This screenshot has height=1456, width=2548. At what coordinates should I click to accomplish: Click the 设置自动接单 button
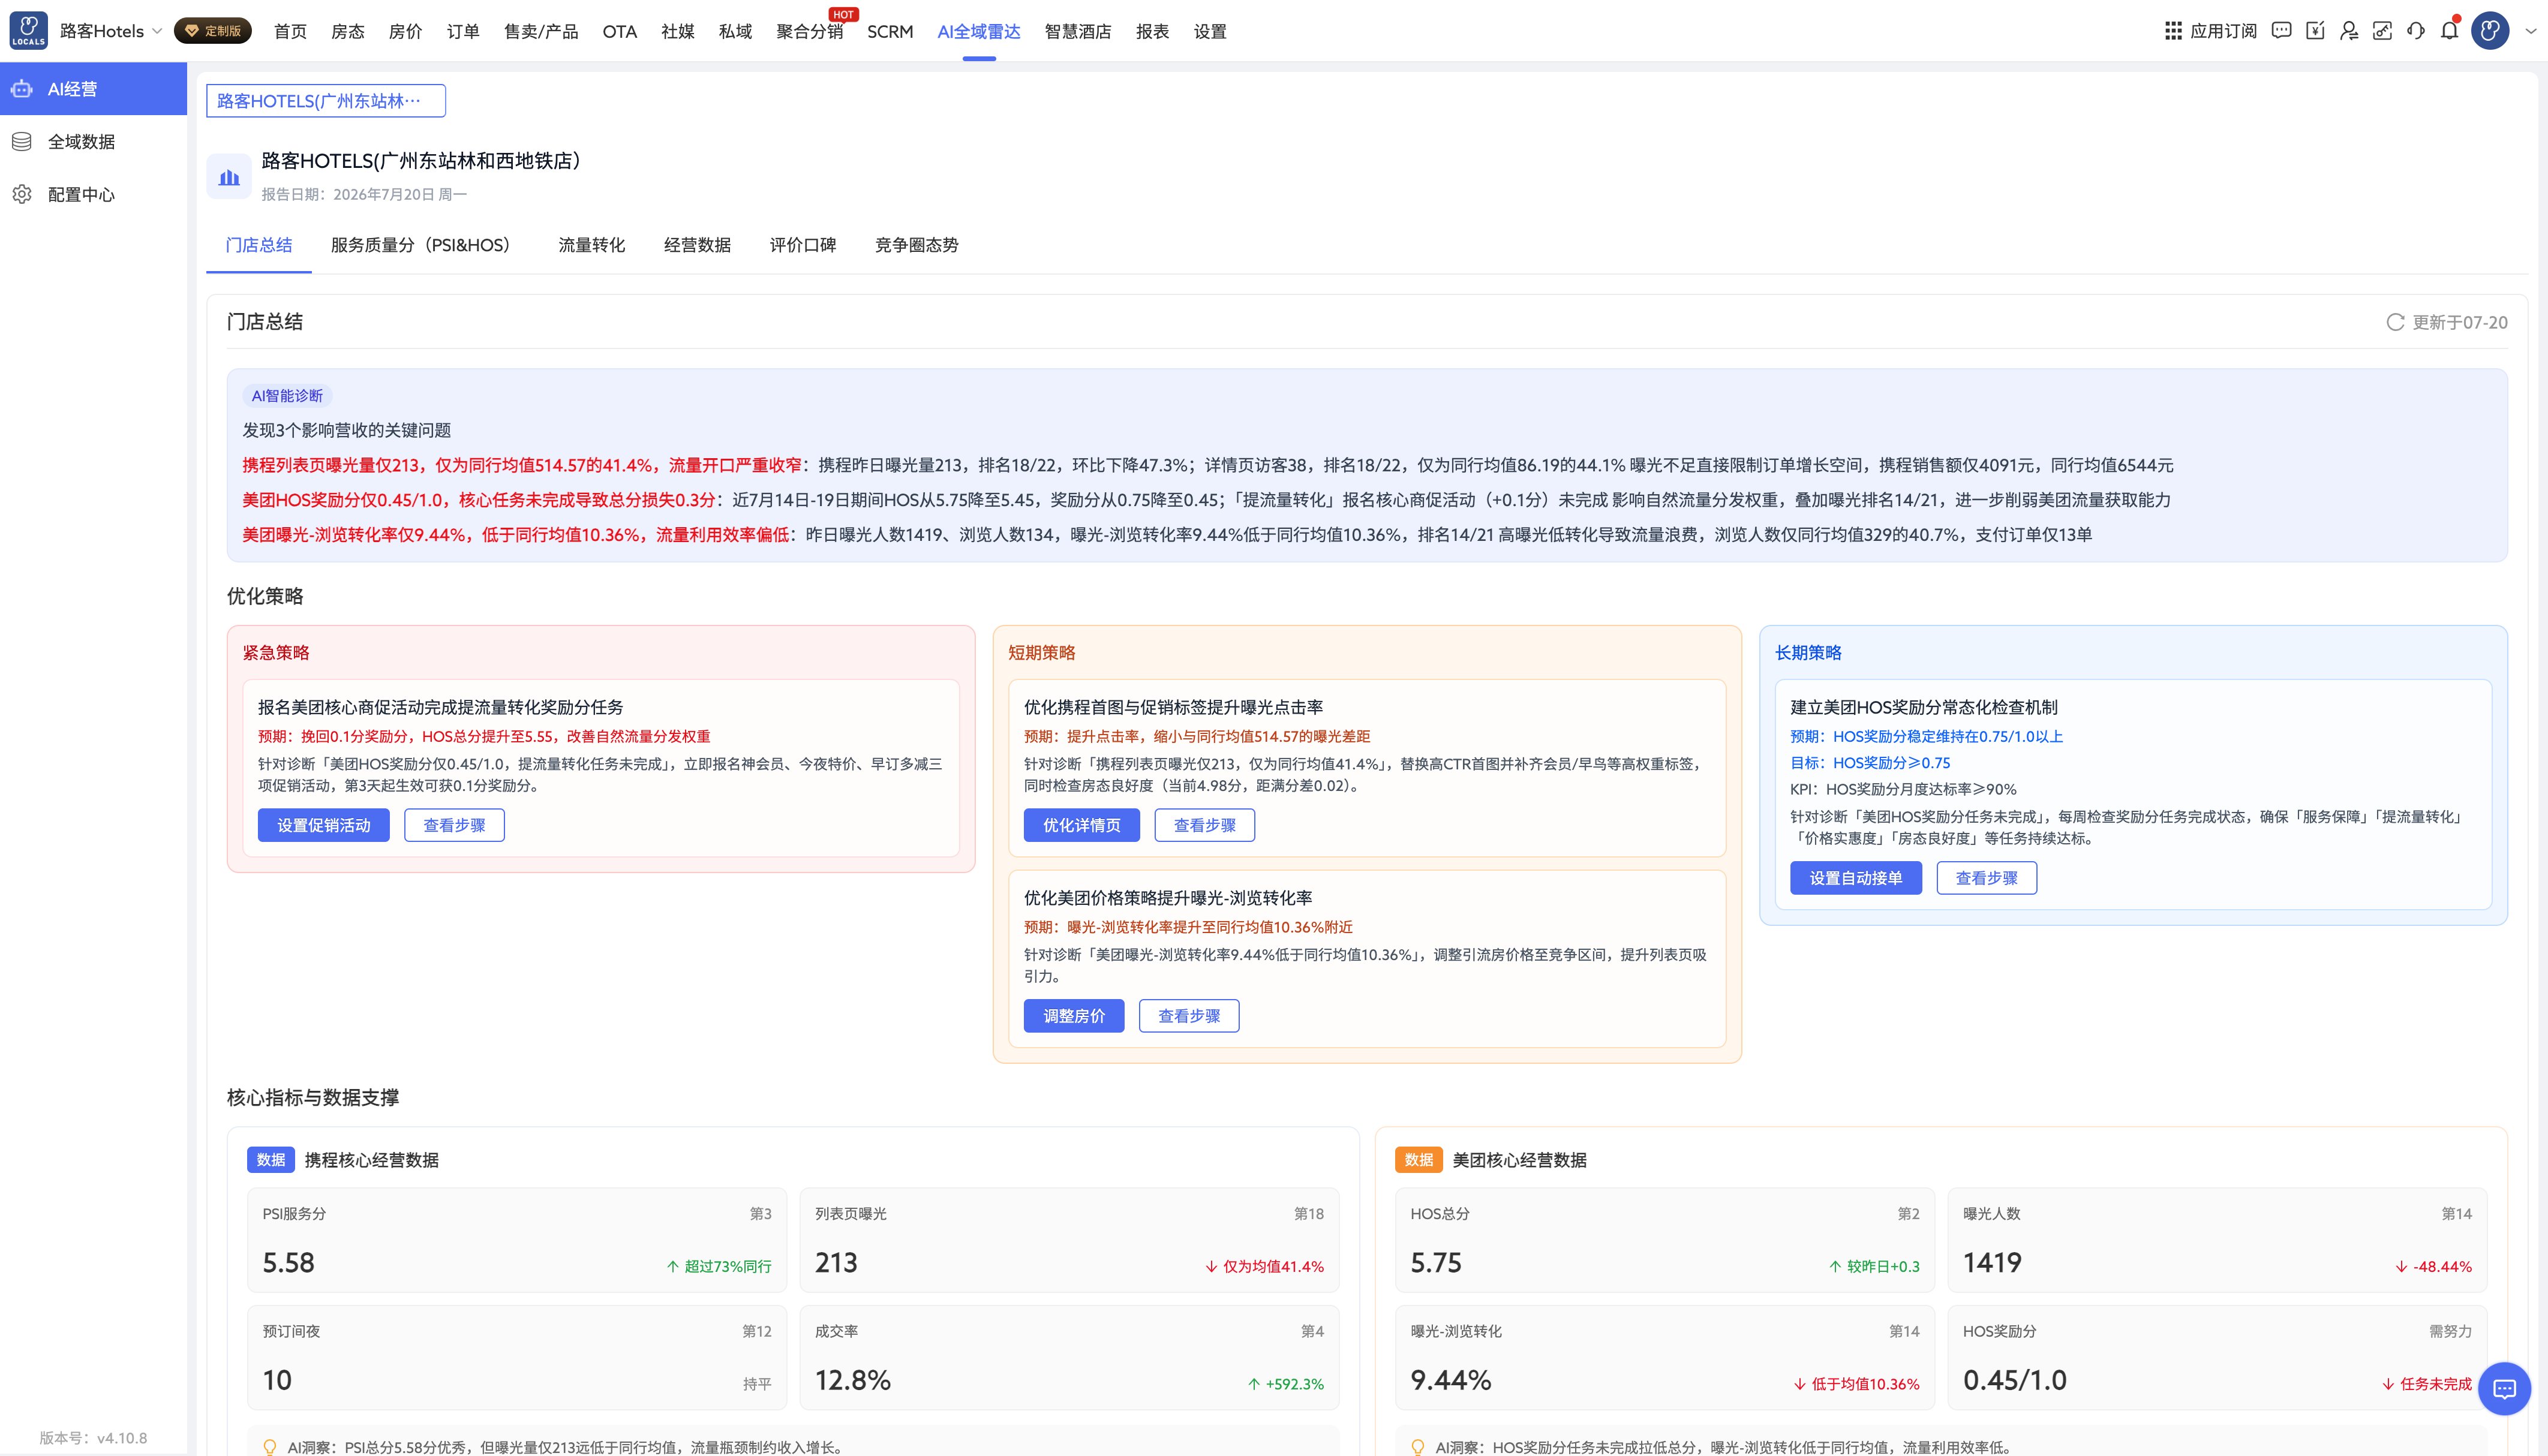(1856, 878)
